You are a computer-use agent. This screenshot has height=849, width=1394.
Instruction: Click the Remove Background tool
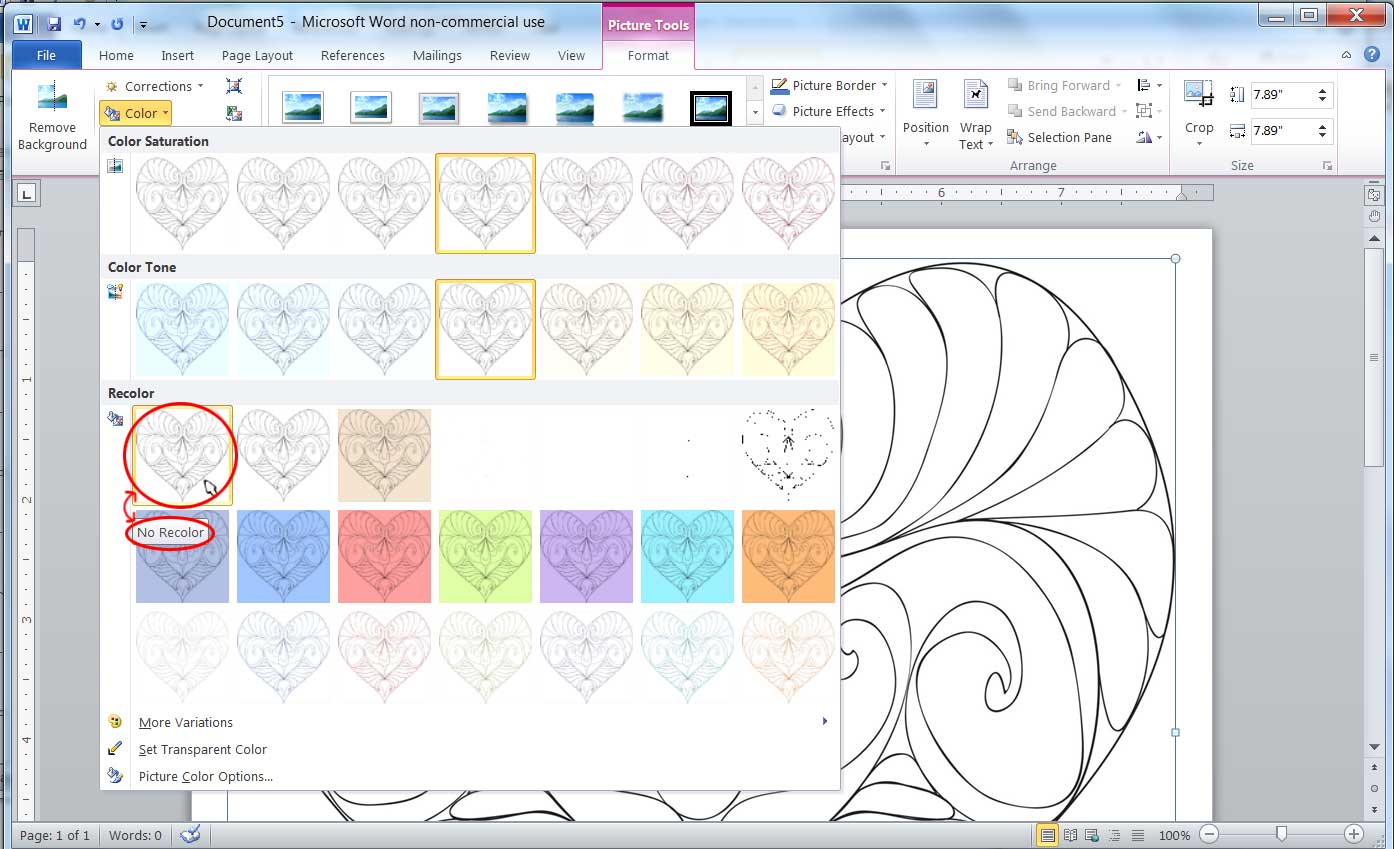(x=52, y=113)
